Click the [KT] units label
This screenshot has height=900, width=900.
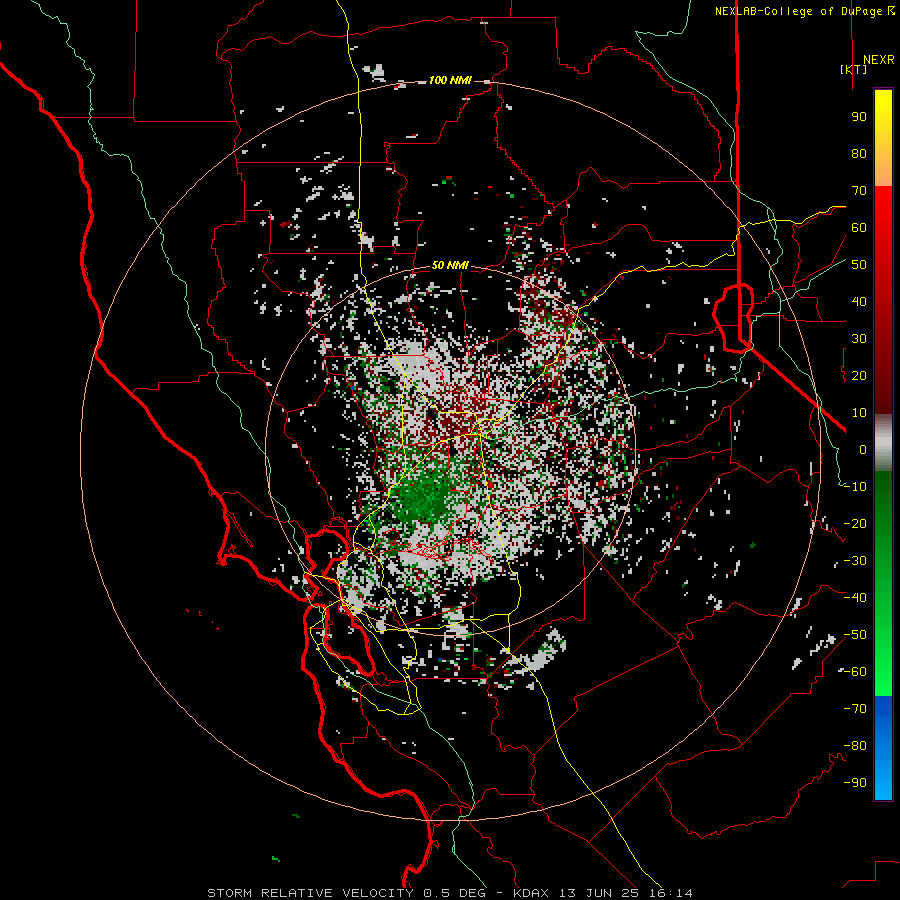point(854,69)
